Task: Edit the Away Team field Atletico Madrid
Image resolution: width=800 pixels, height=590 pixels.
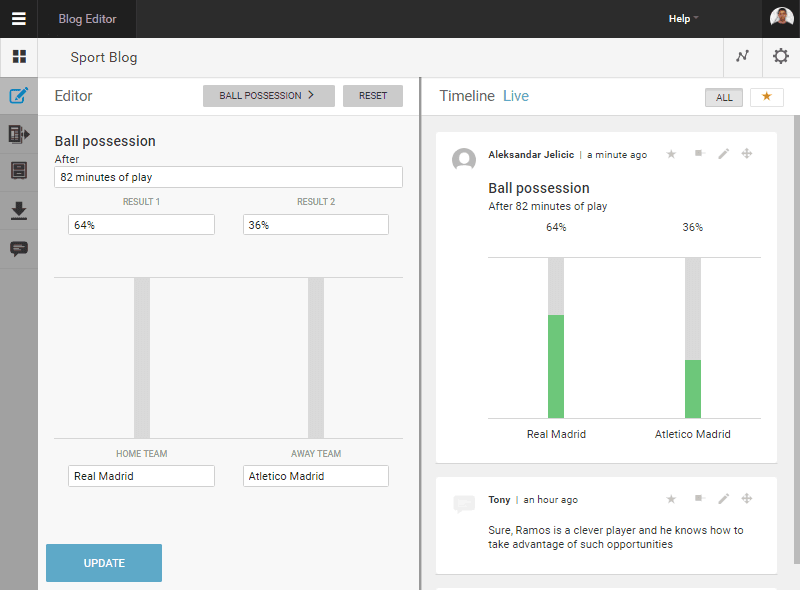Action: 315,476
